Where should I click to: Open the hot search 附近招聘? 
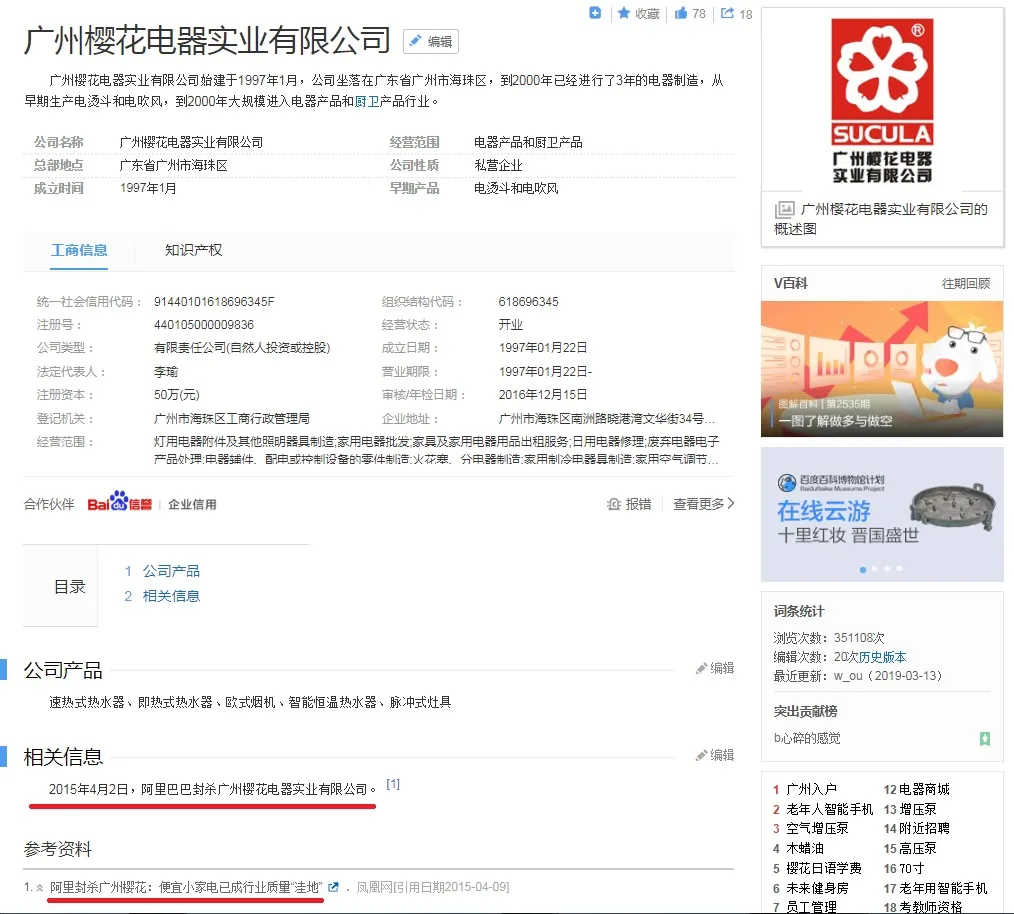pos(924,829)
